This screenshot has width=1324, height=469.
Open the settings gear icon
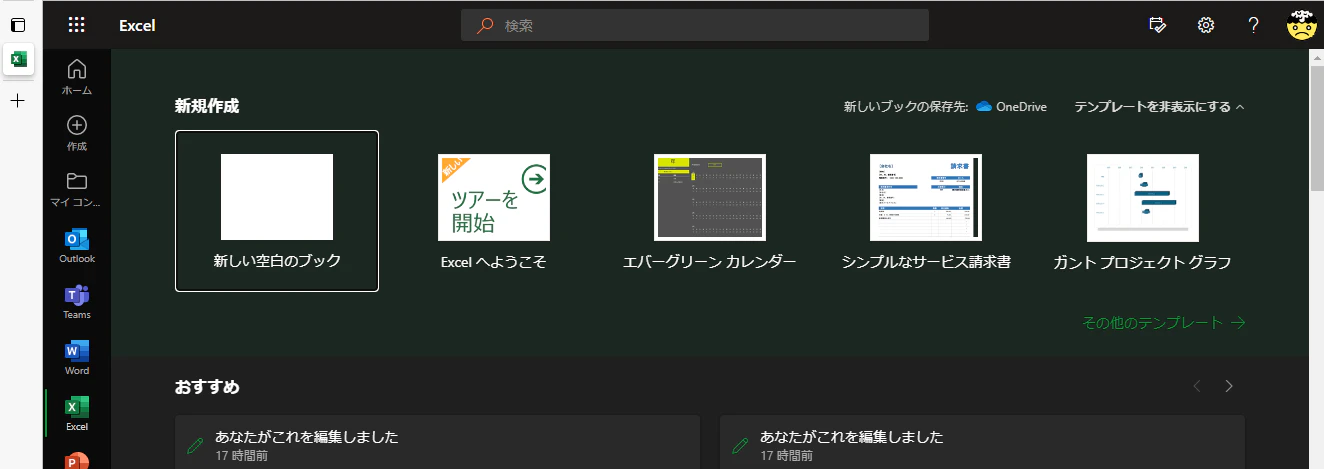click(x=1206, y=25)
